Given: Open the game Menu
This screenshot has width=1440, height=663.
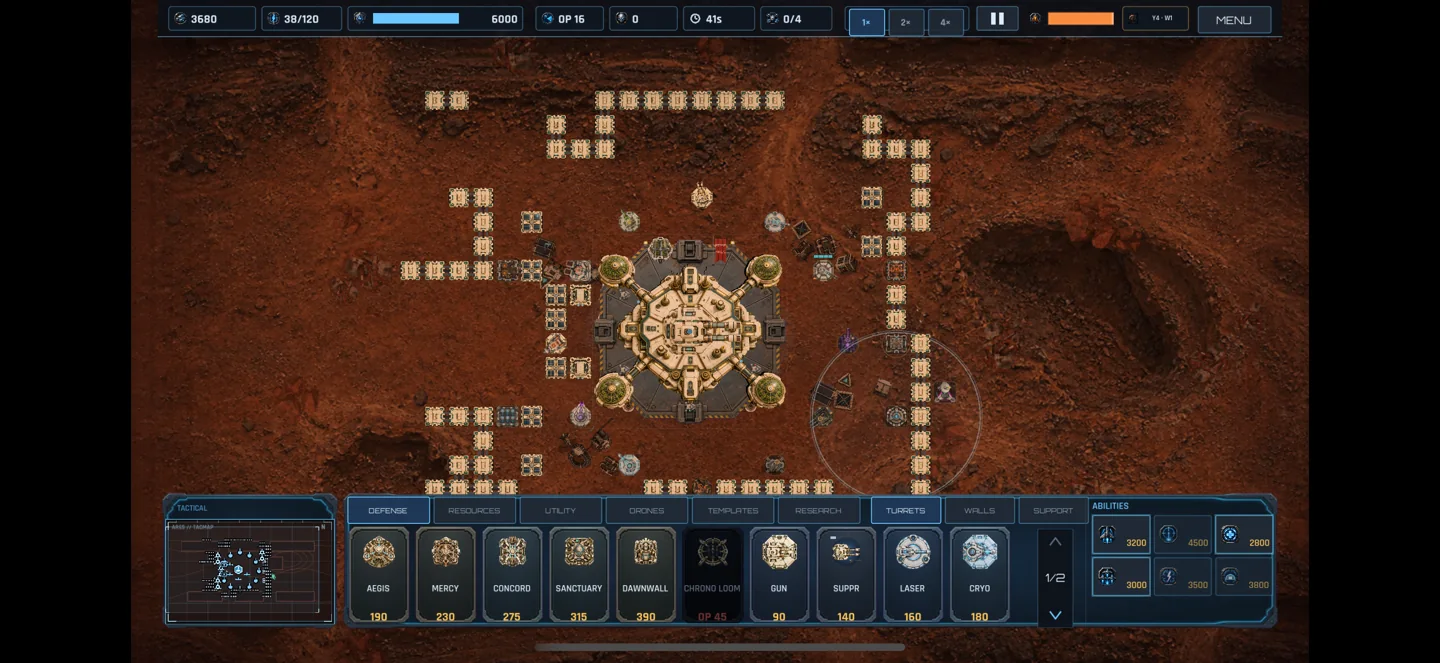Looking at the screenshot, I should pyautogui.click(x=1234, y=20).
